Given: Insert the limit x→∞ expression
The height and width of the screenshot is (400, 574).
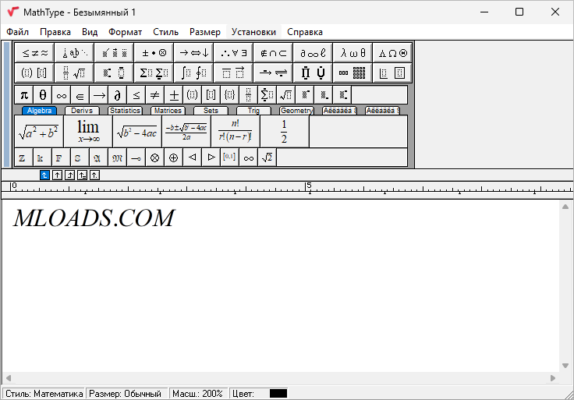Looking at the screenshot, I should pos(88,132).
